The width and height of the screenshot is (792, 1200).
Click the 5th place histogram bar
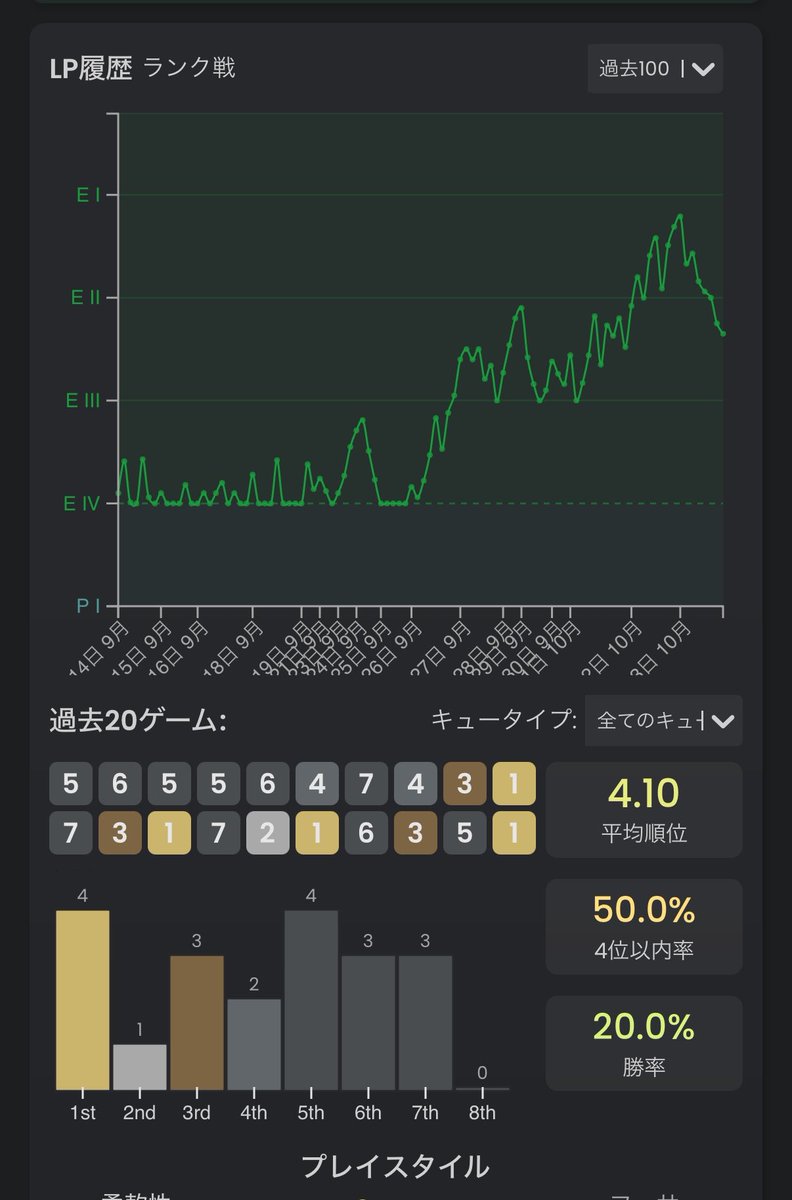pyautogui.click(x=310, y=1000)
